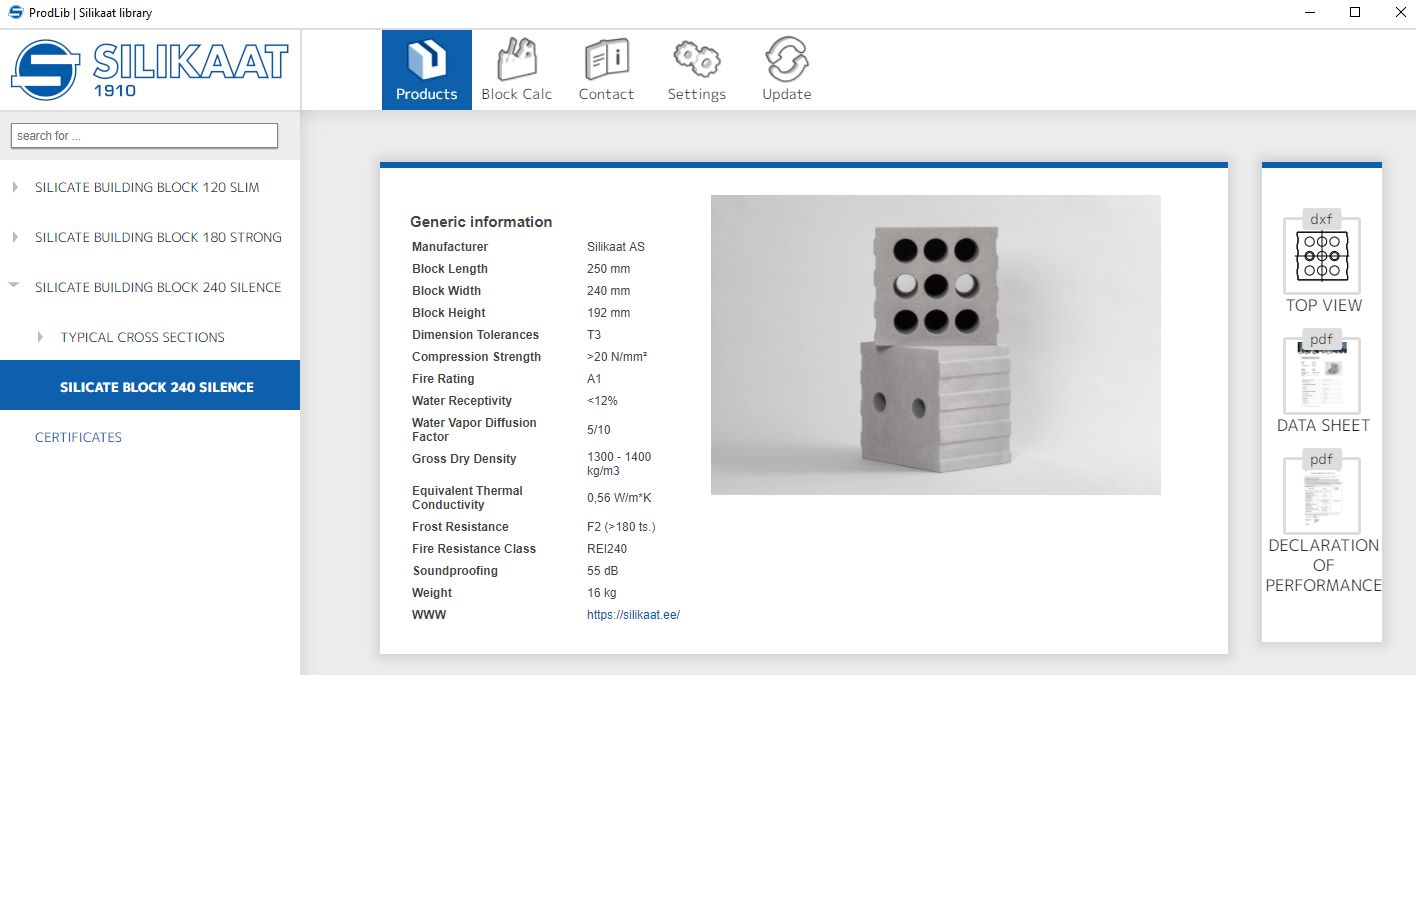Click the DECLARATION OF PERFORMANCE label

(x=1324, y=565)
